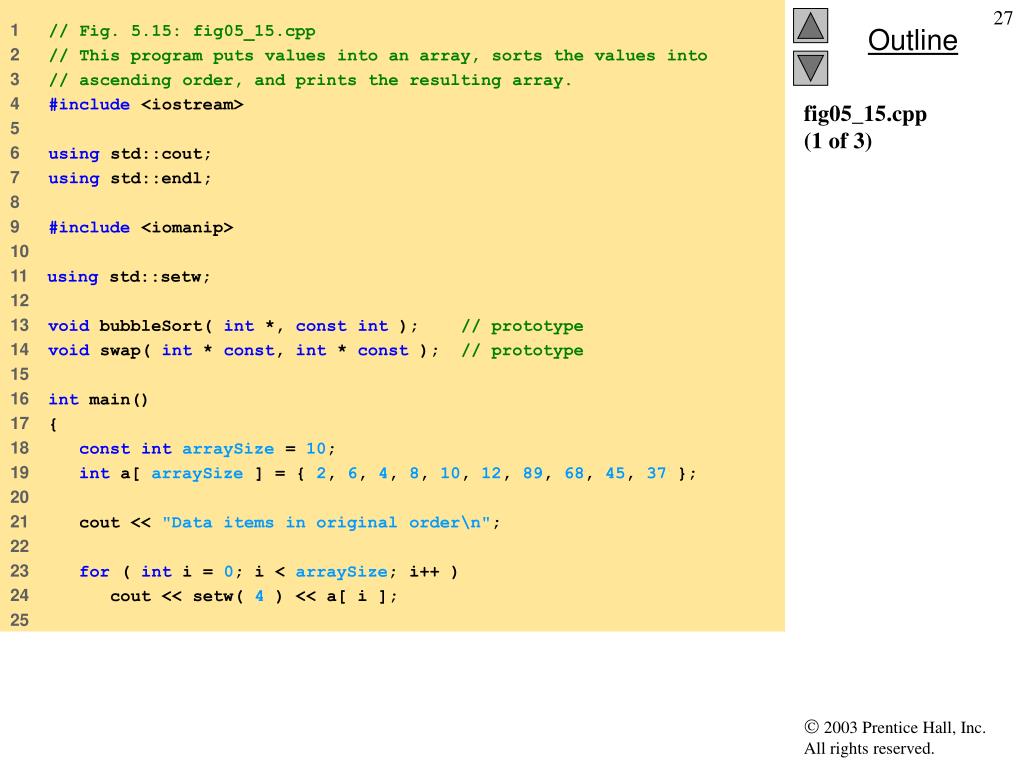Click the value 89 in the array initializer

point(532,473)
